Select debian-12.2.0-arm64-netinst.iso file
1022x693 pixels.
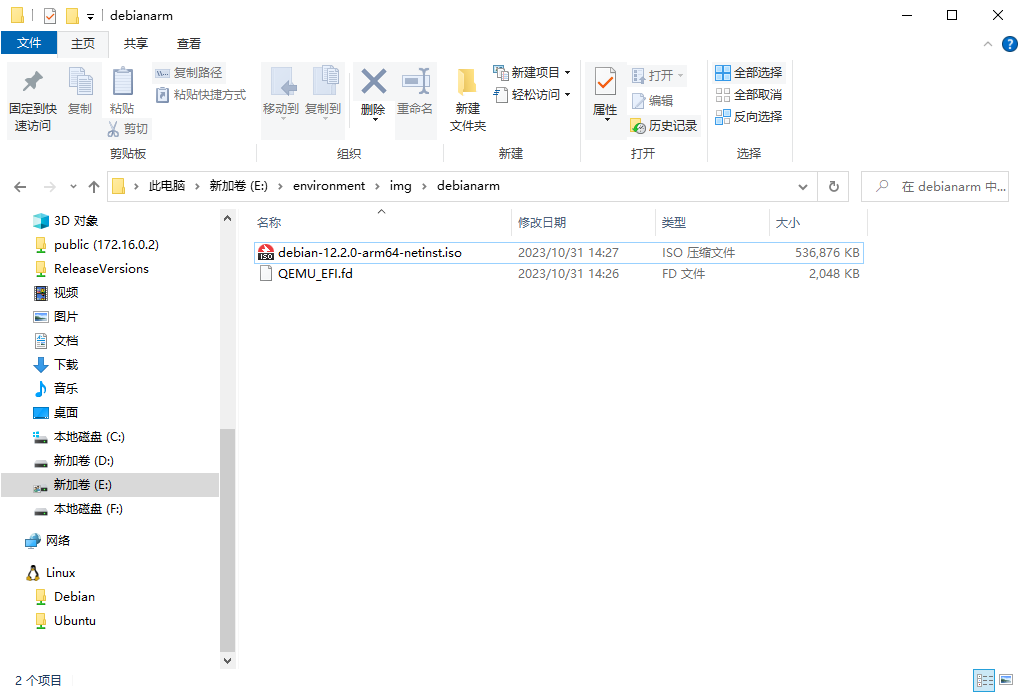pyautogui.click(x=559, y=252)
